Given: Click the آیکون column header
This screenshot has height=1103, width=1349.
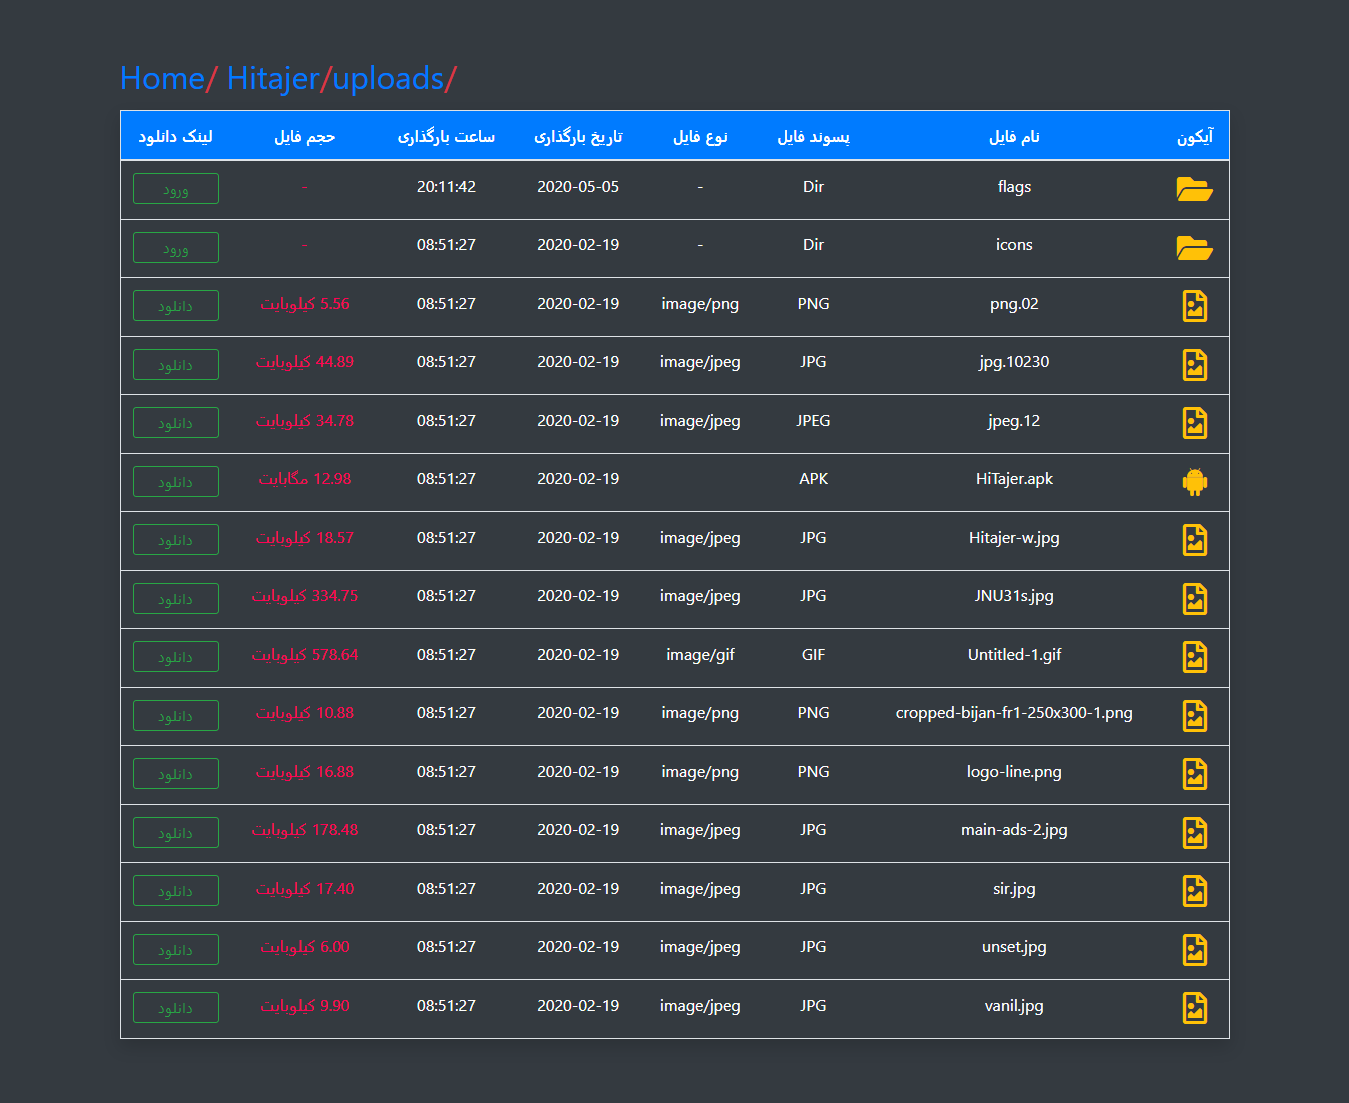Looking at the screenshot, I should (x=1195, y=136).
